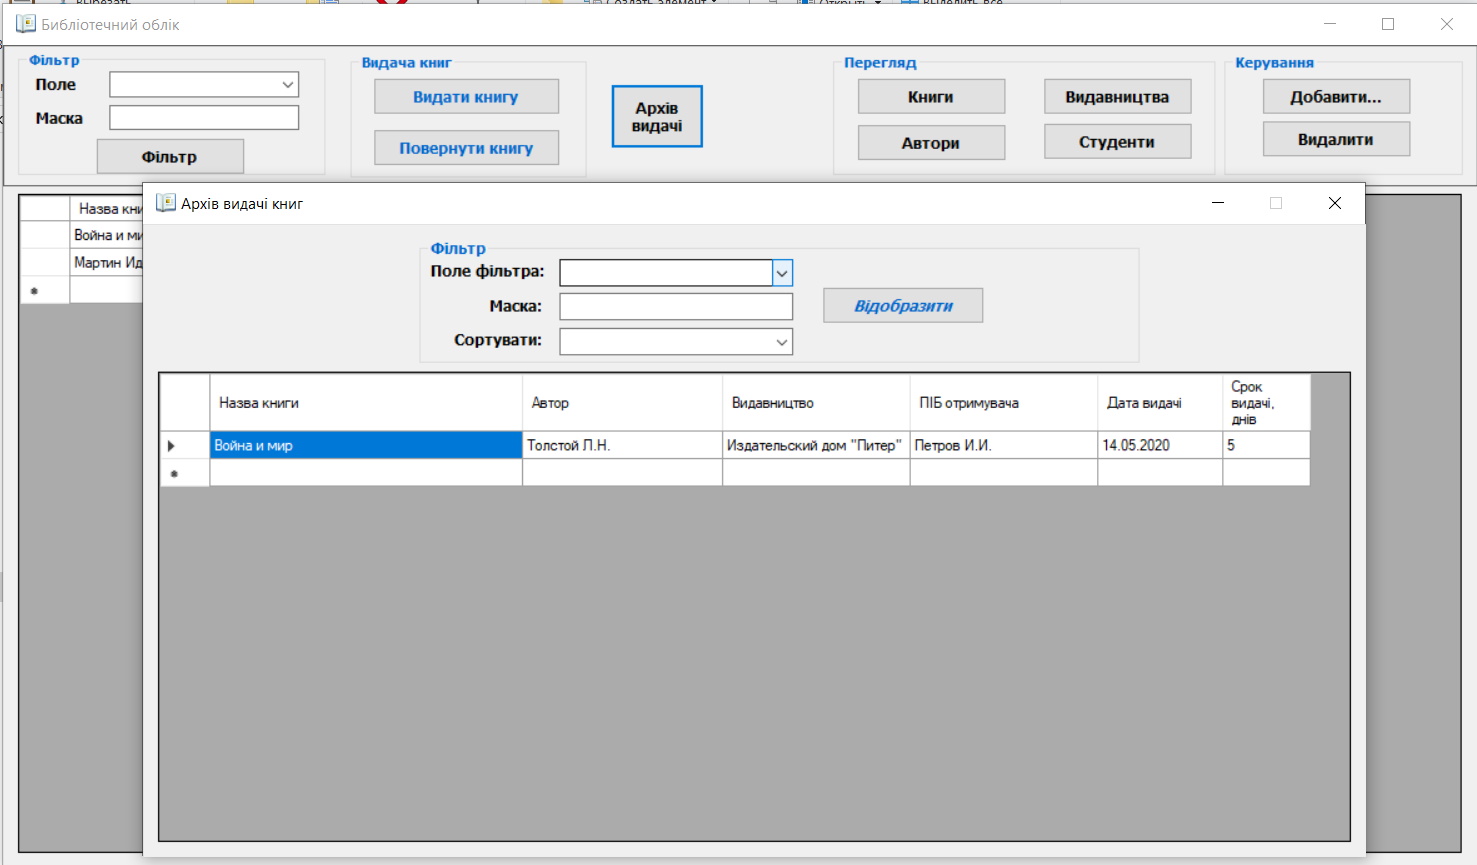
Task: Select the Война и мир cell in archive
Action: [366, 446]
